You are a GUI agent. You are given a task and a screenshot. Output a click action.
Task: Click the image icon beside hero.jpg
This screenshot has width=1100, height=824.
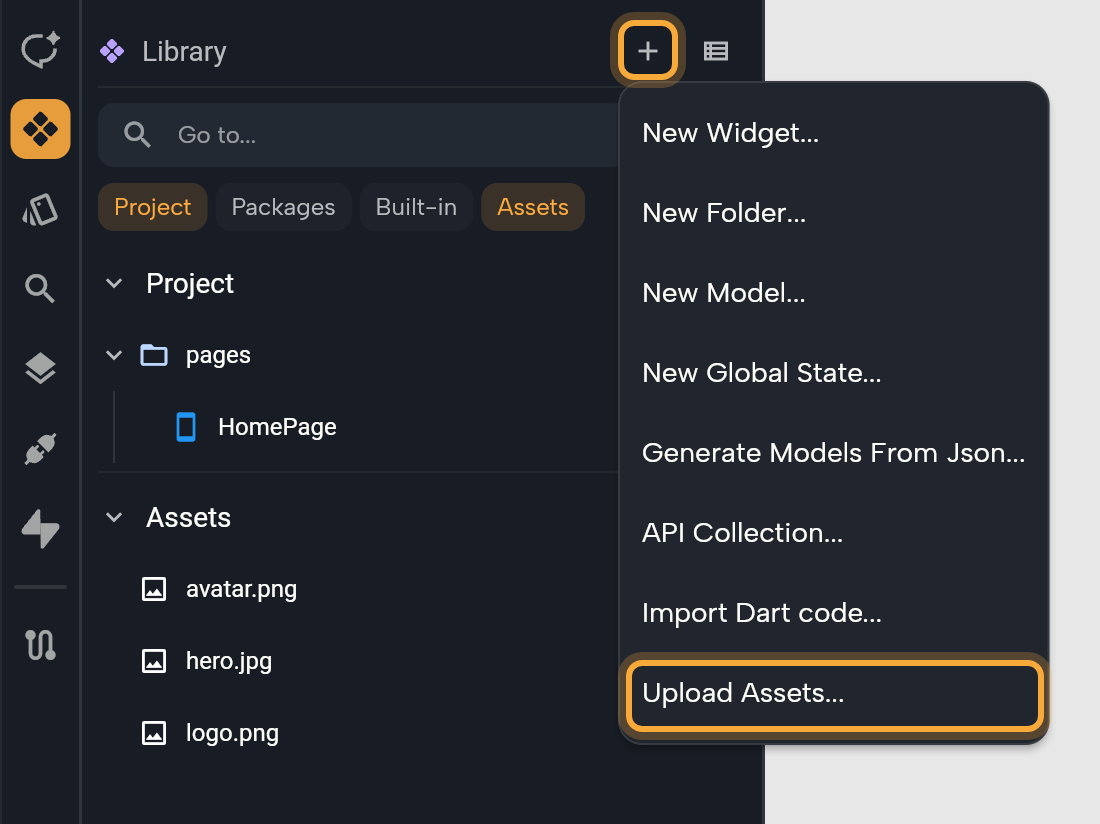click(x=154, y=661)
